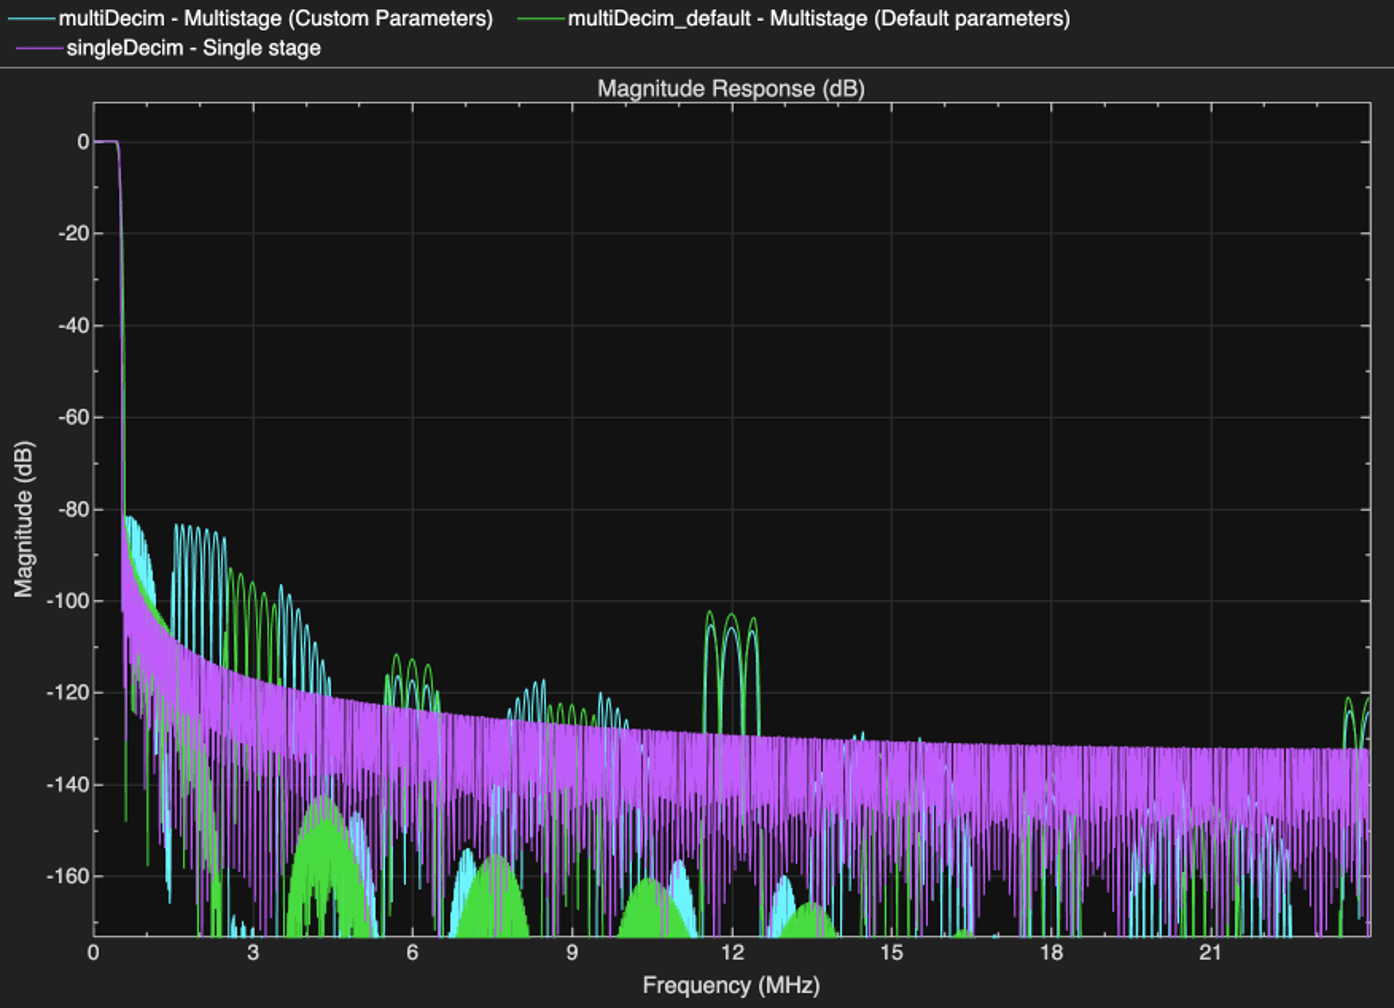Viewport: 1394px width, 1008px height.
Task: Select the Magnitude (dB) y-axis label
Action: [x=24, y=519]
